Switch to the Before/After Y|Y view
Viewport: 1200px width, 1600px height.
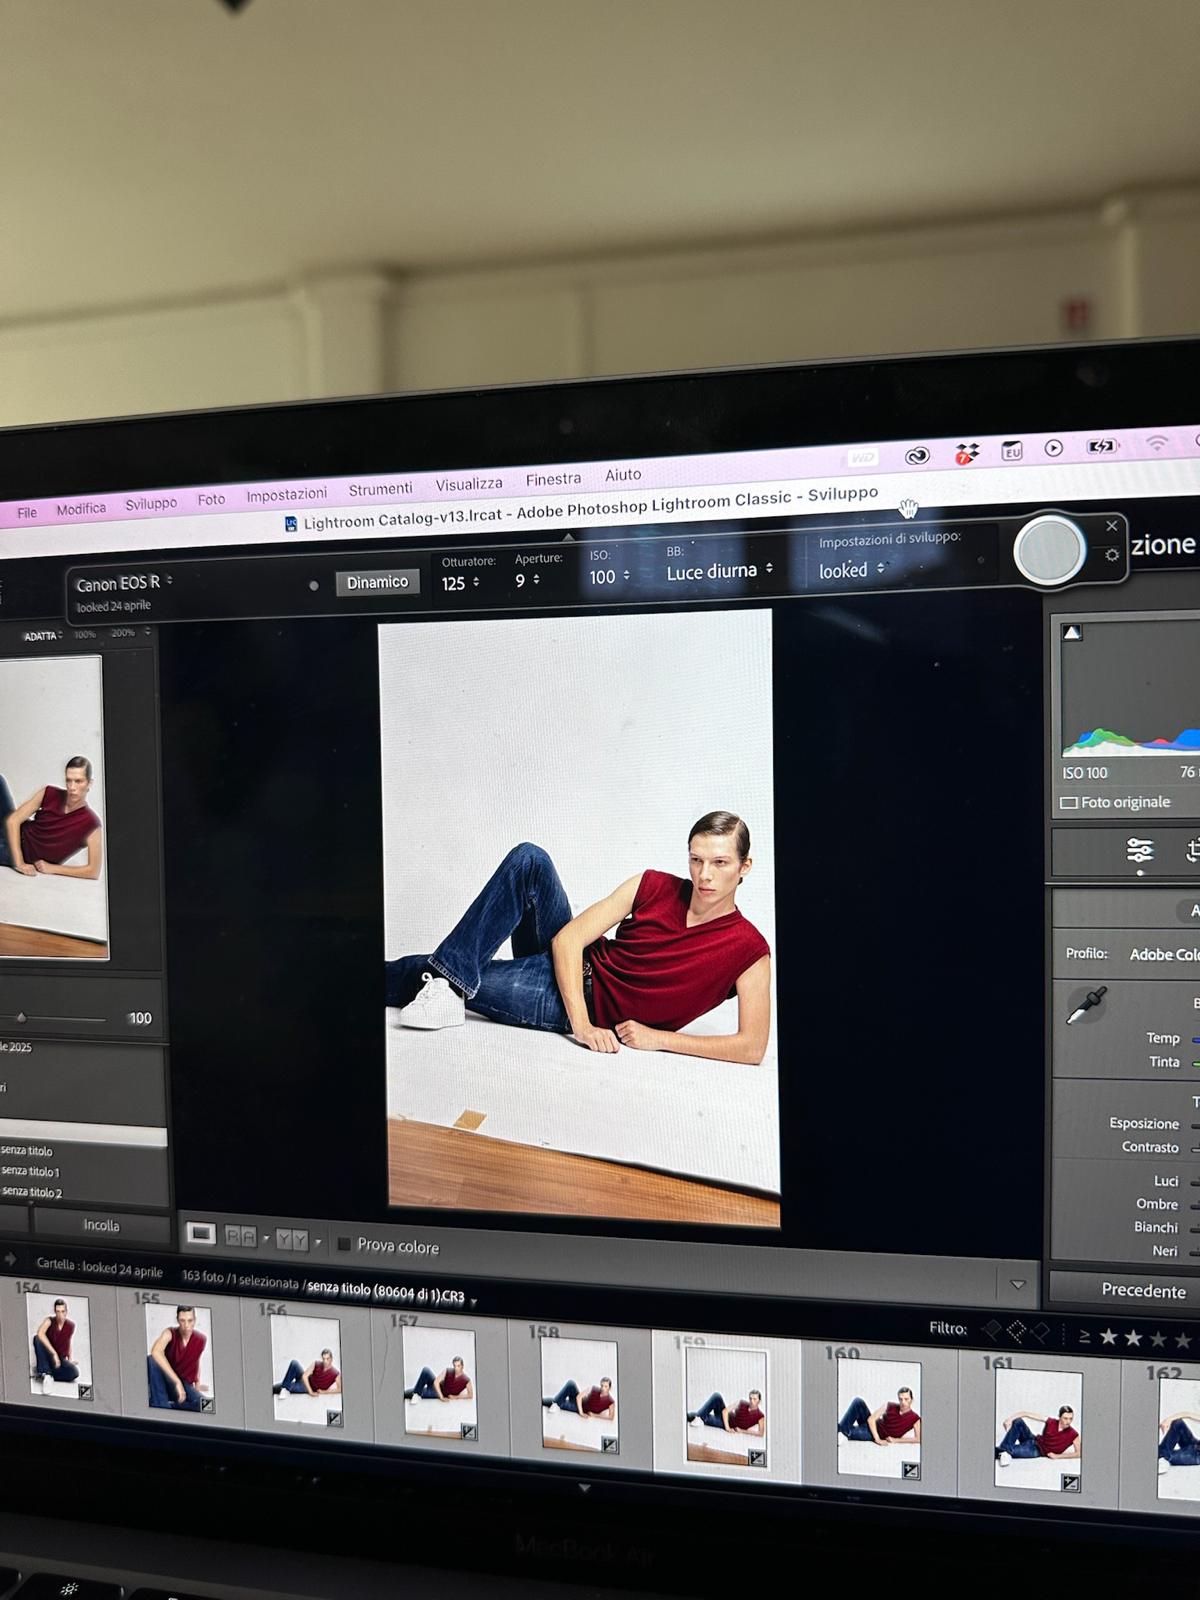tap(292, 1240)
